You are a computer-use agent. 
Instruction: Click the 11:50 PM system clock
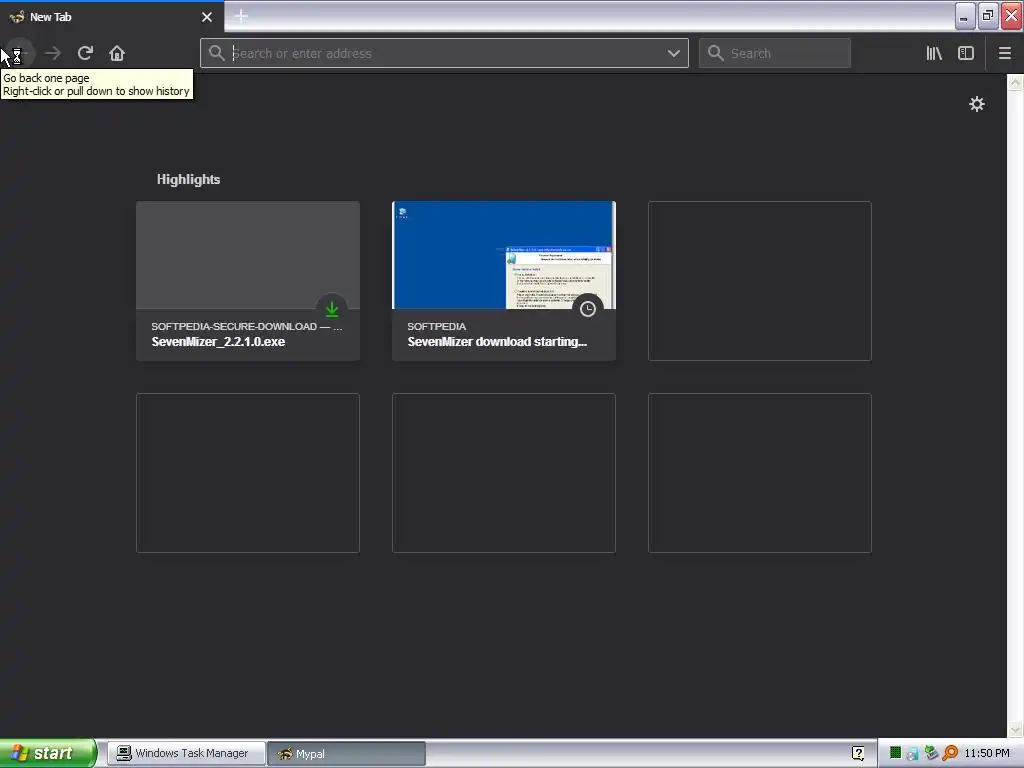click(x=987, y=753)
